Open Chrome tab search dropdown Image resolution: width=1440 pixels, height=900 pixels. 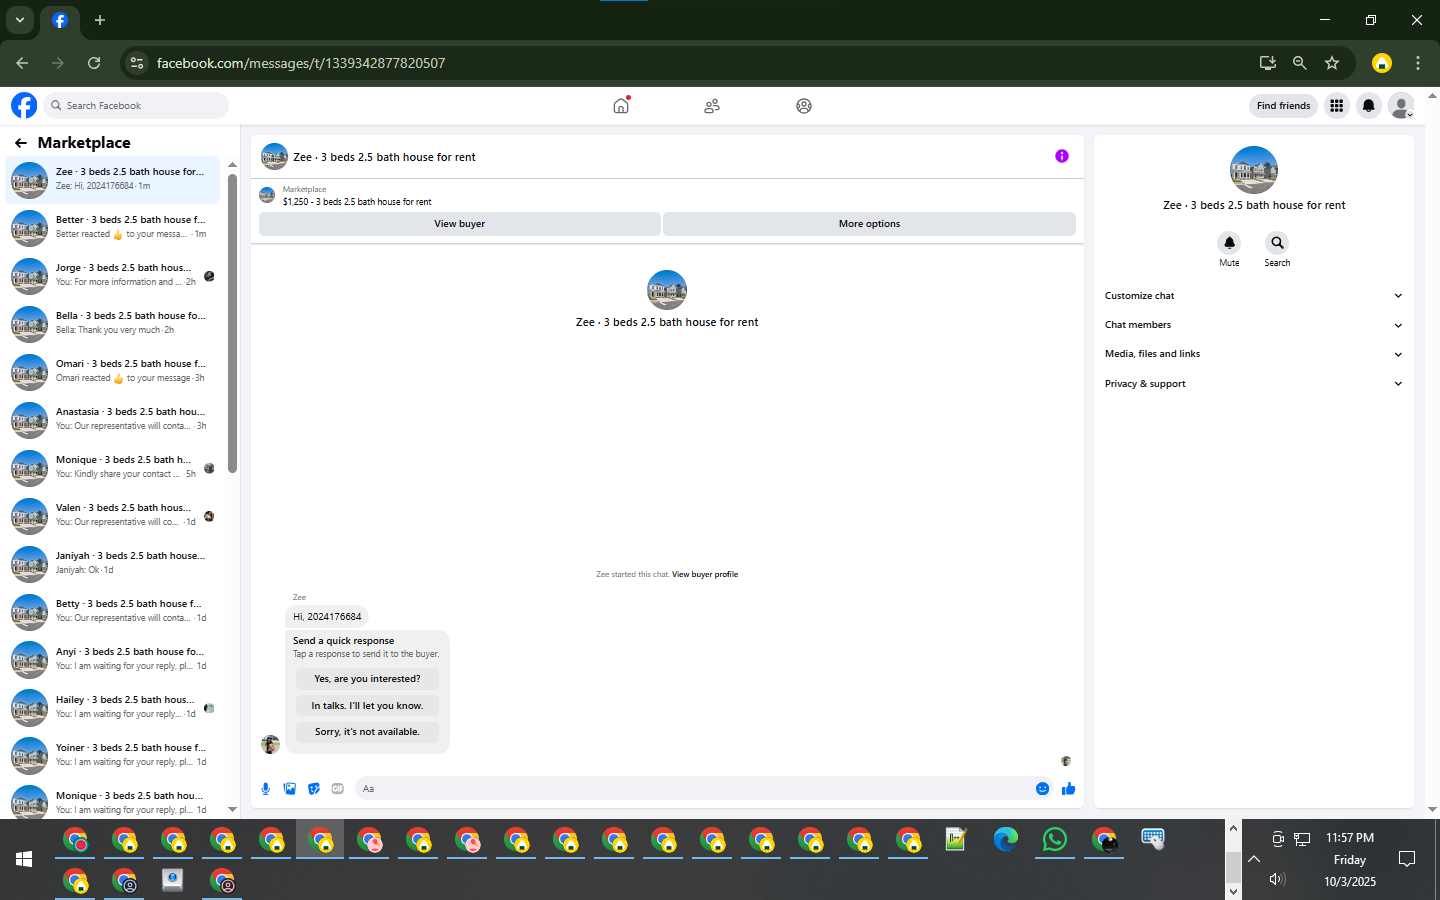(20, 20)
